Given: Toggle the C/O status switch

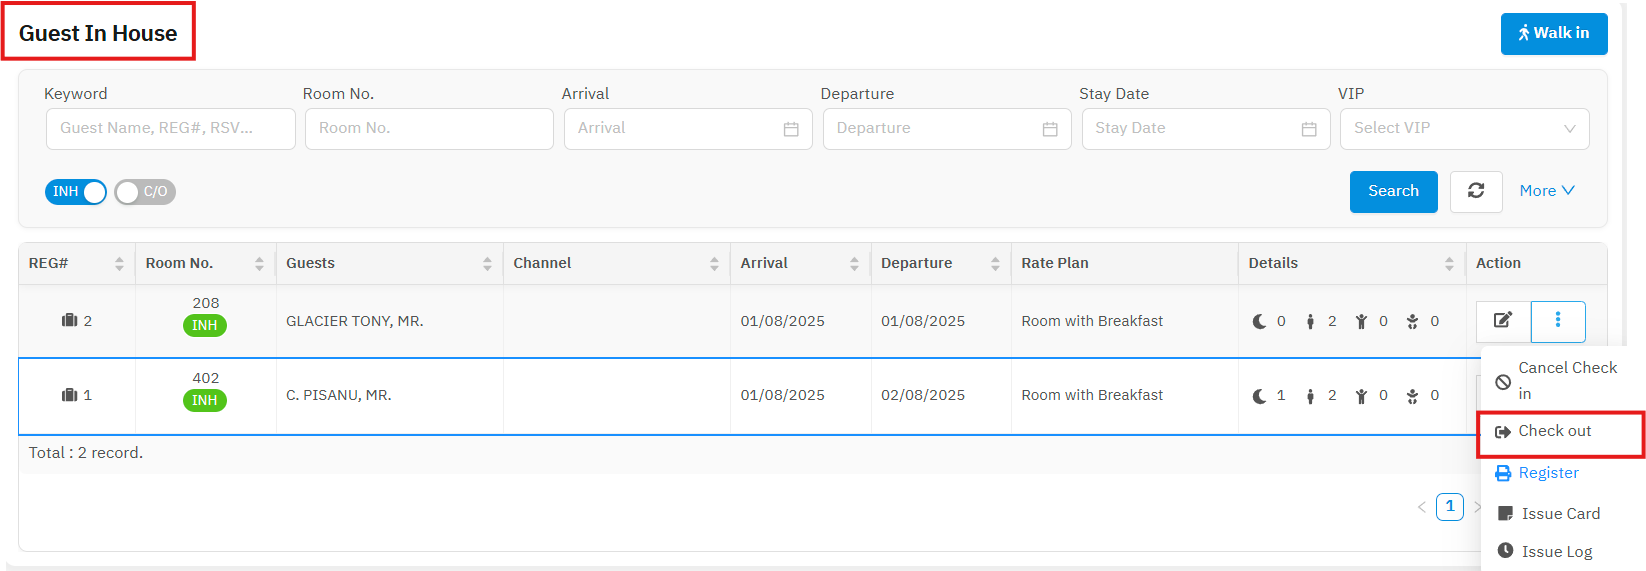Looking at the screenshot, I should pos(145,192).
